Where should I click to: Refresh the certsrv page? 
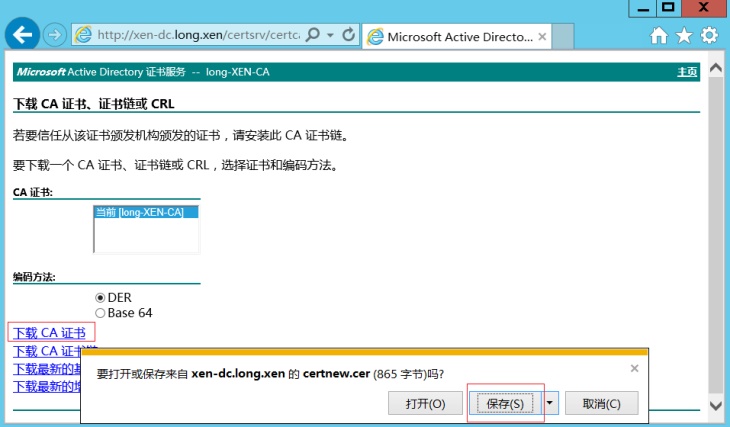(x=348, y=34)
